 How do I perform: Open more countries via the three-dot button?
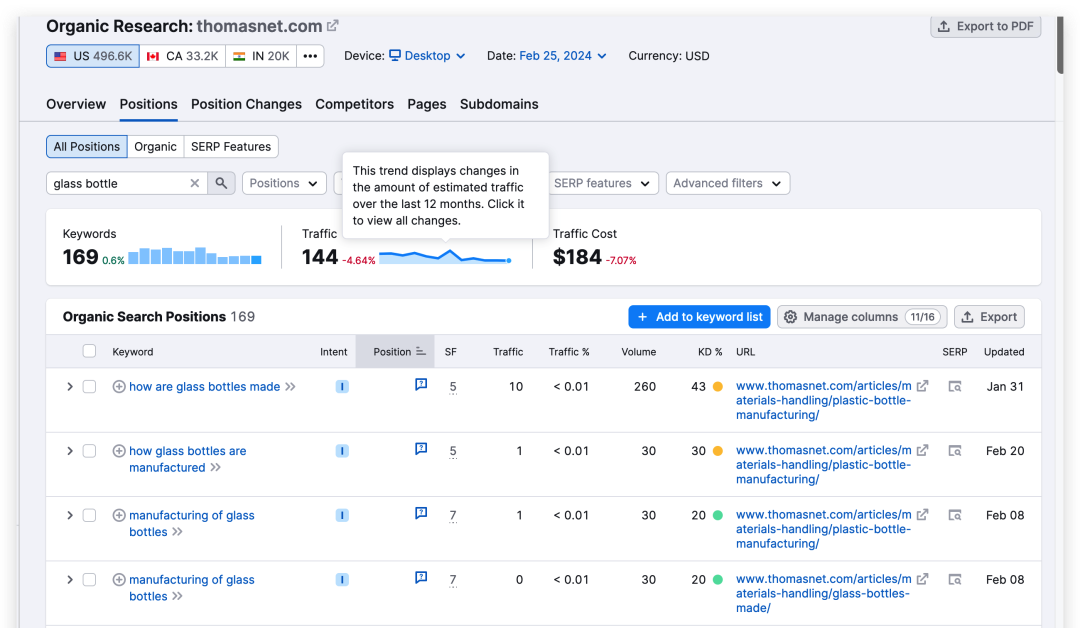click(311, 56)
